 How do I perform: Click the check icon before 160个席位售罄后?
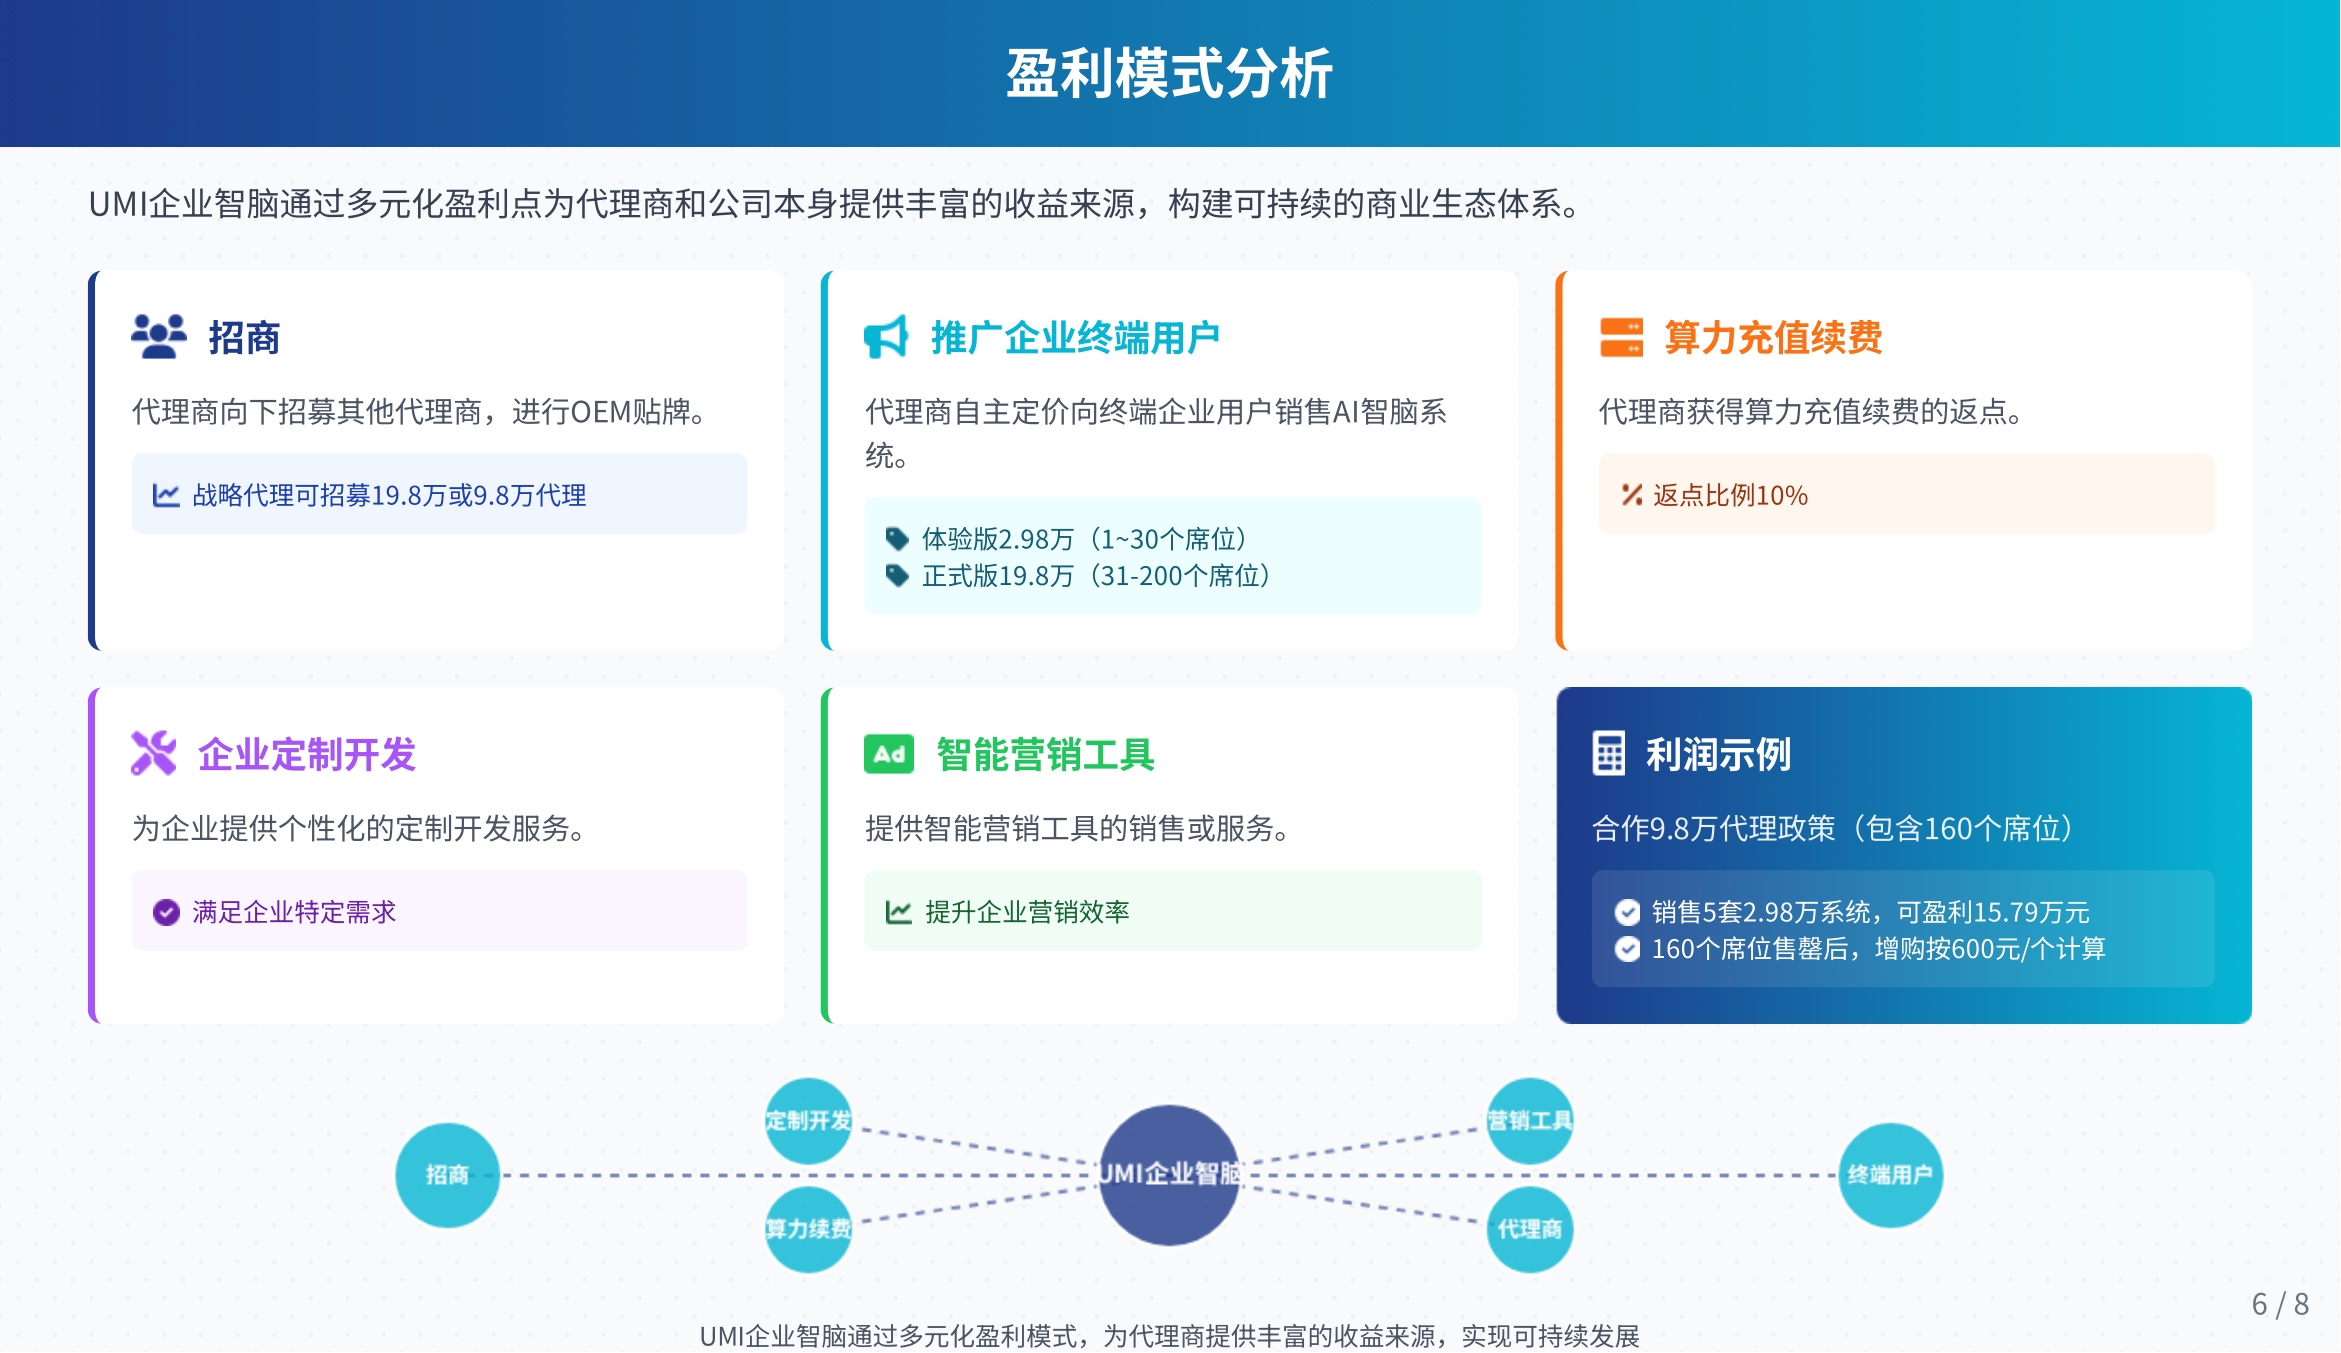(x=1627, y=949)
